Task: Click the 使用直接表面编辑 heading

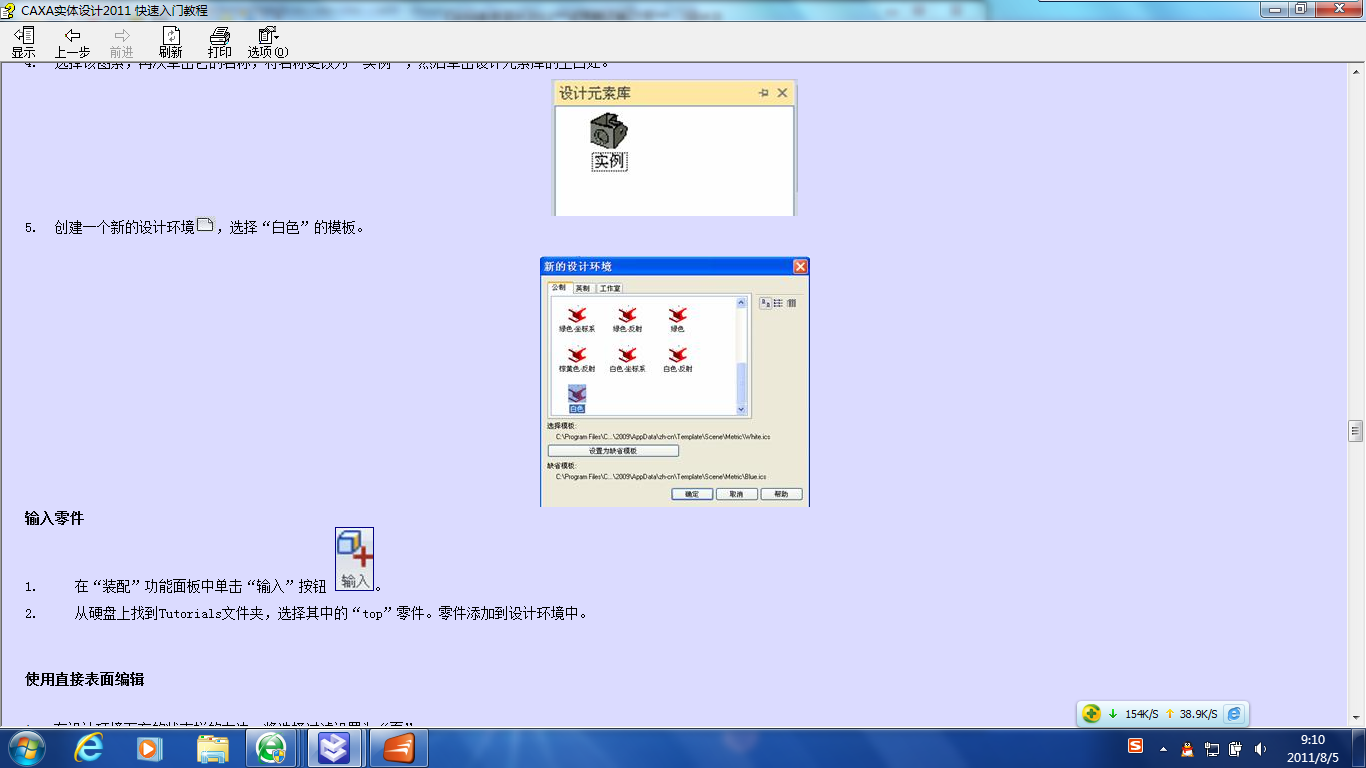Action: [x=84, y=679]
